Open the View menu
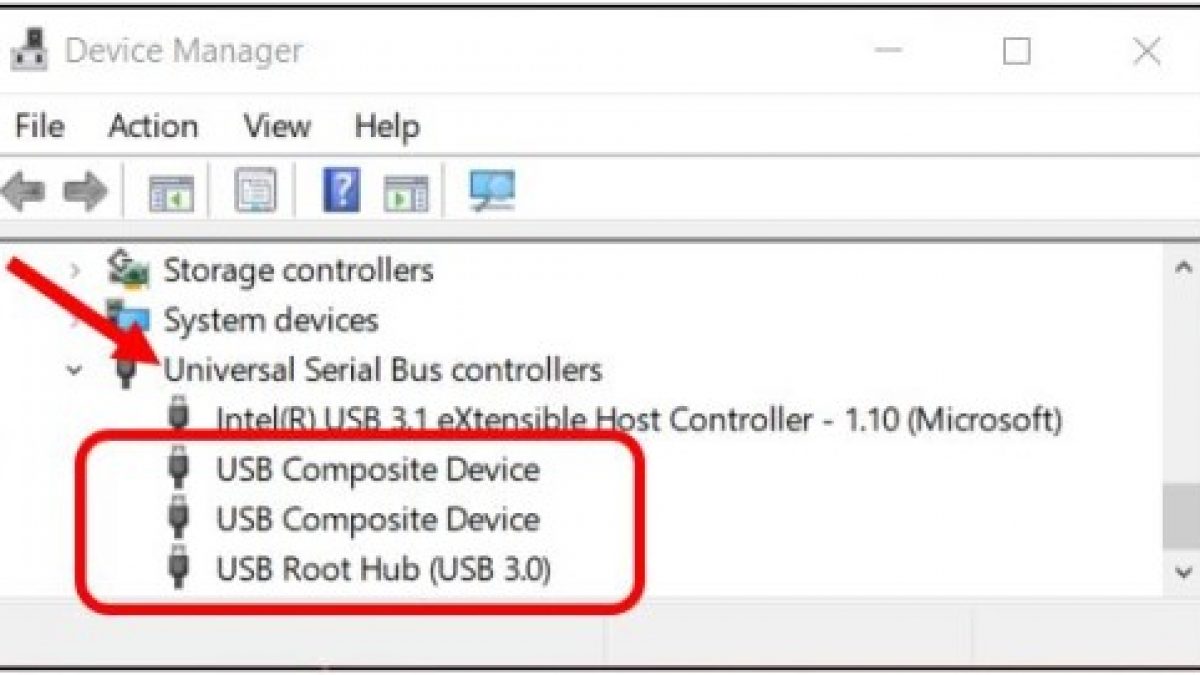Screen dimensions: 1200x675 [277, 127]
